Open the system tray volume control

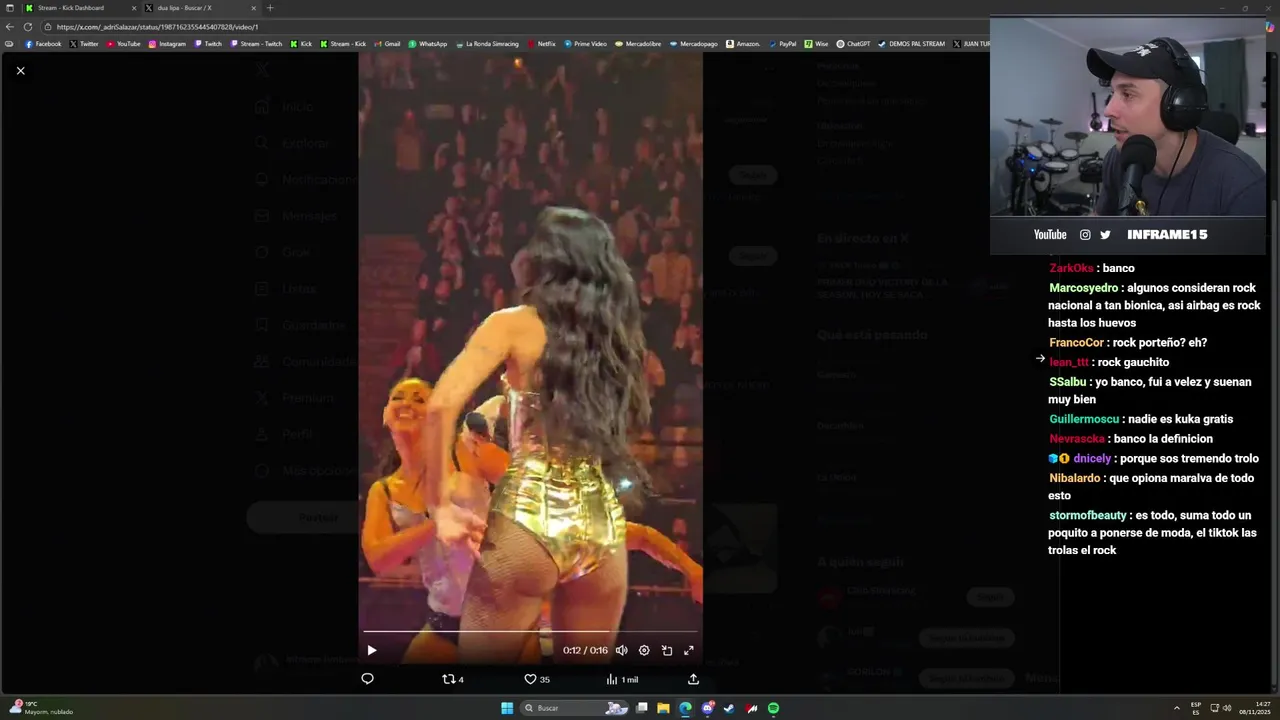click(1227, 708)
